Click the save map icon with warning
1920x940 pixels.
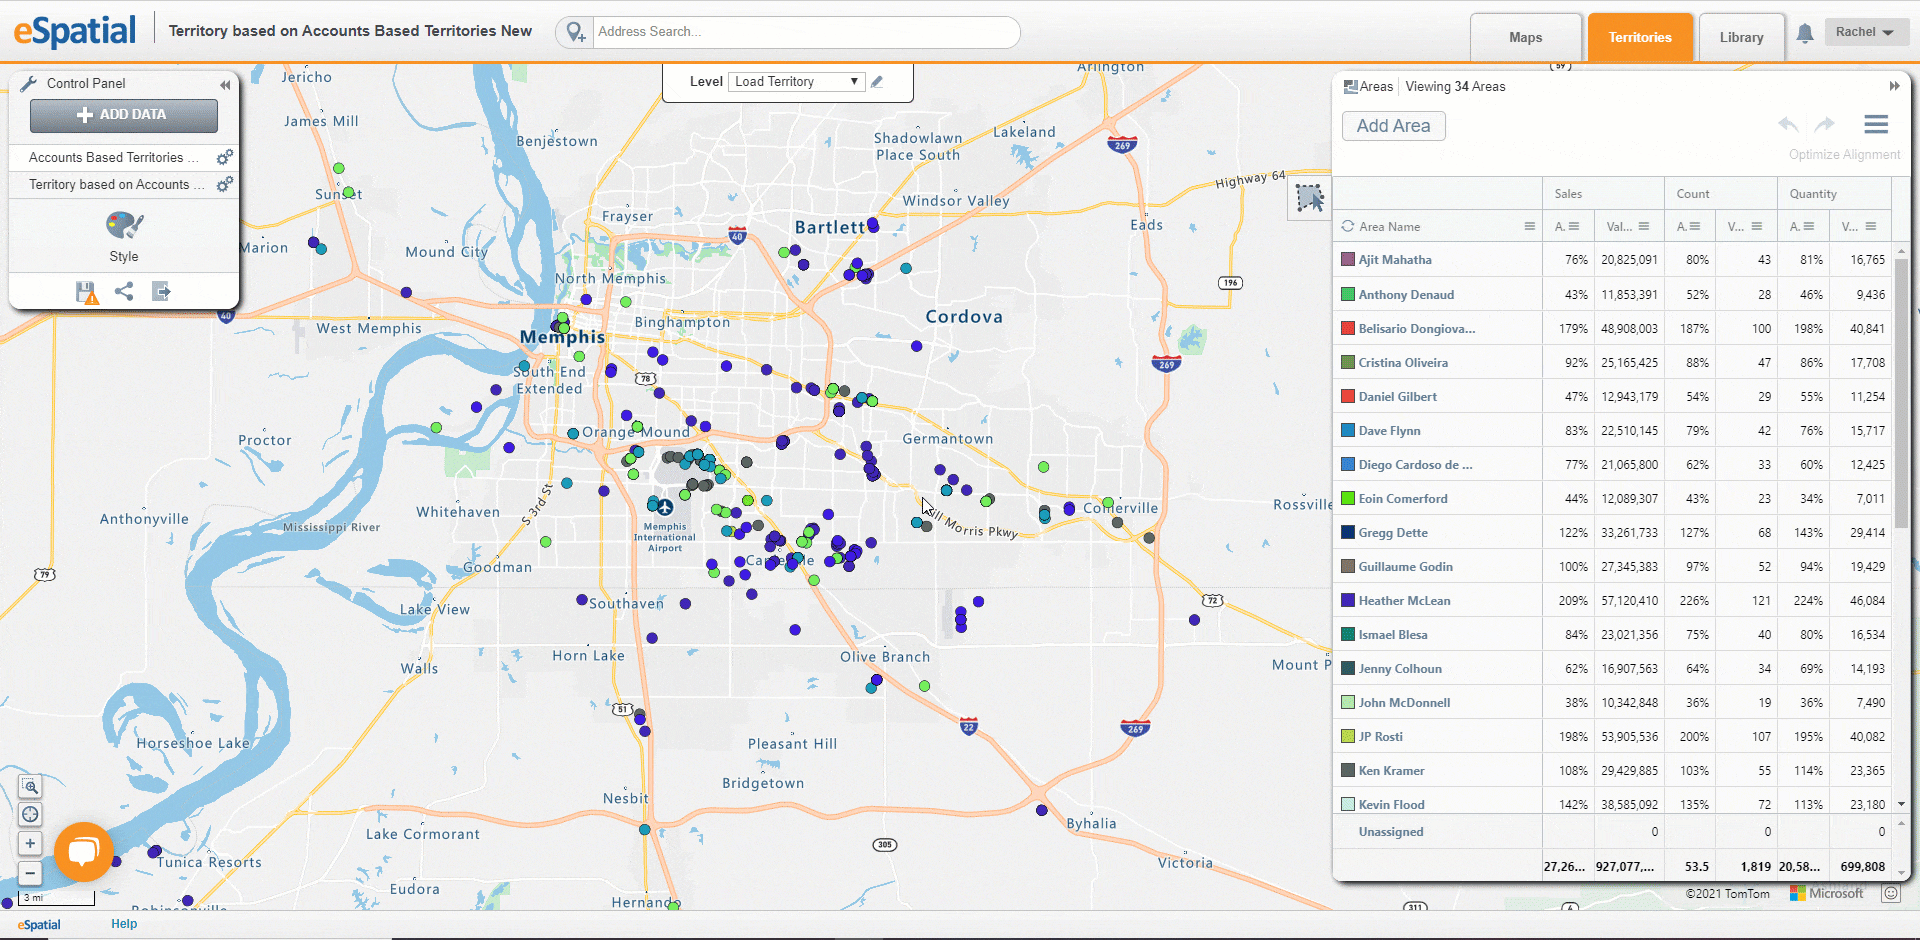coord(87,292)
